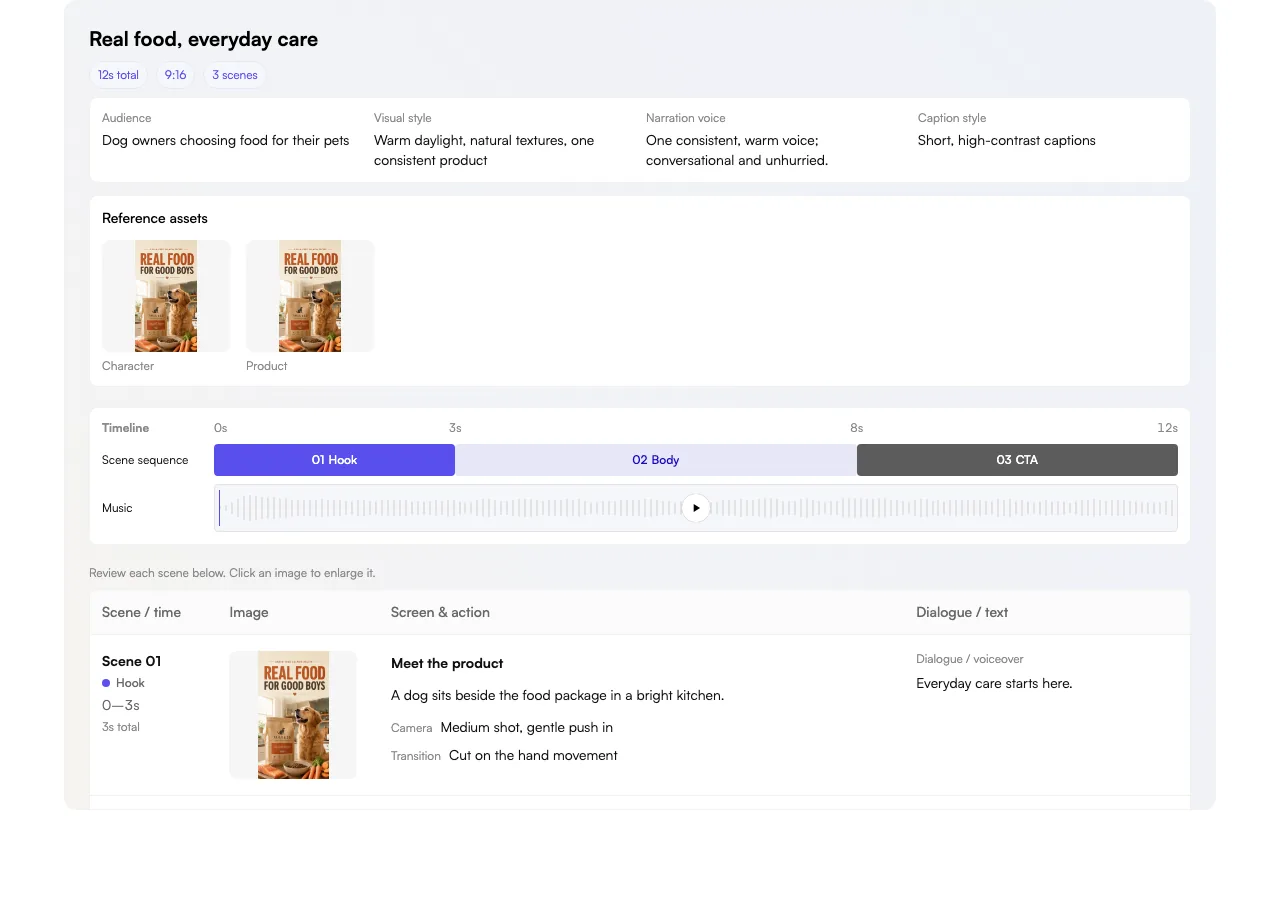Select the 01 Hook scene block

click(334, 460)
